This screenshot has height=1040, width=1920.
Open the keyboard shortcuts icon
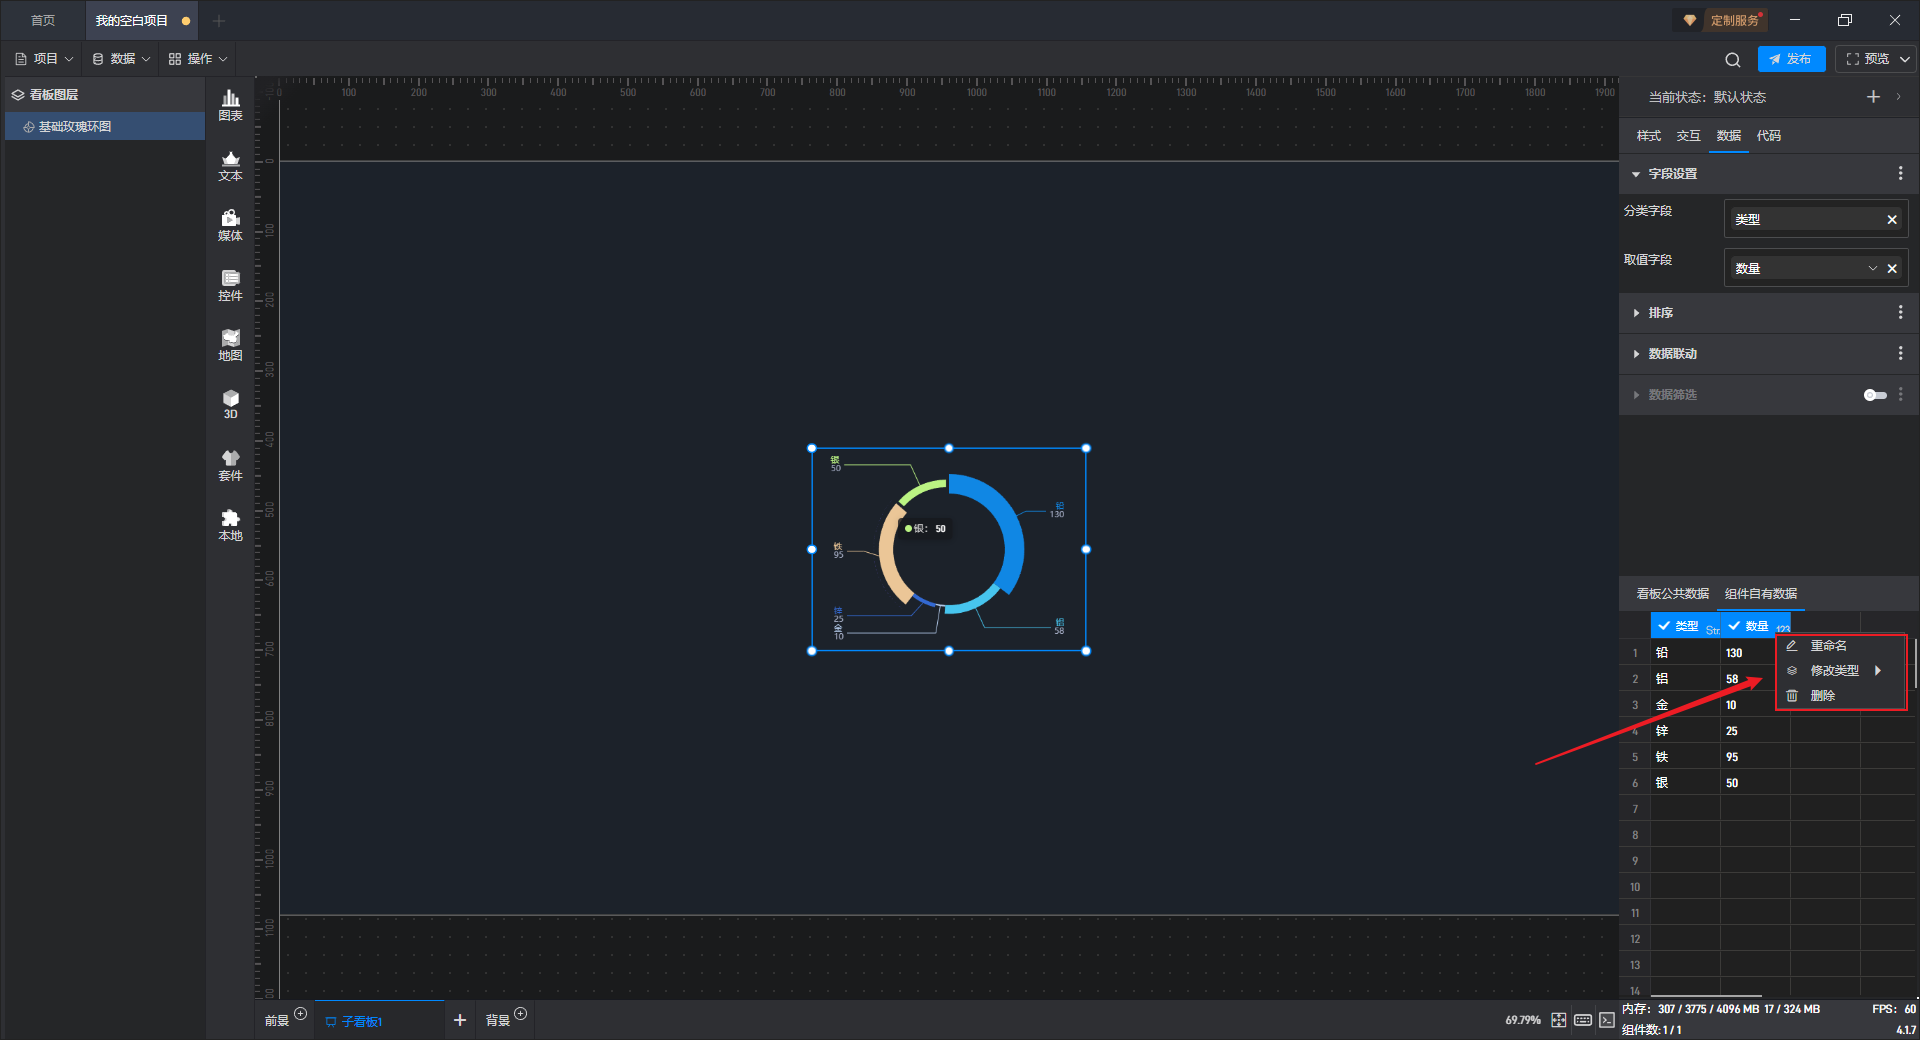(1583, 1020)
